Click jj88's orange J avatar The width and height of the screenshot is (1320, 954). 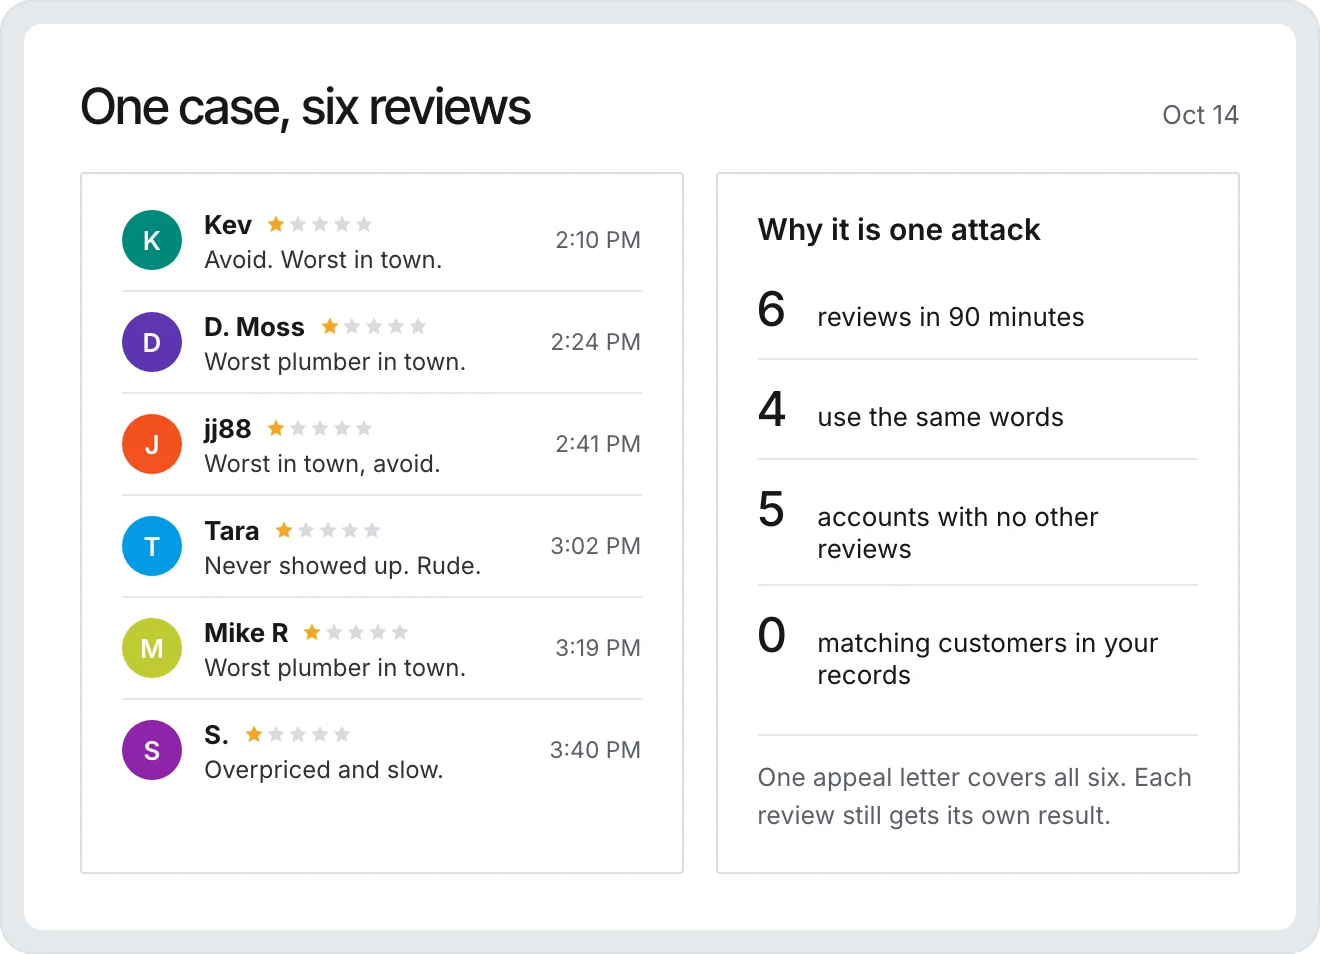click(152, 444)
